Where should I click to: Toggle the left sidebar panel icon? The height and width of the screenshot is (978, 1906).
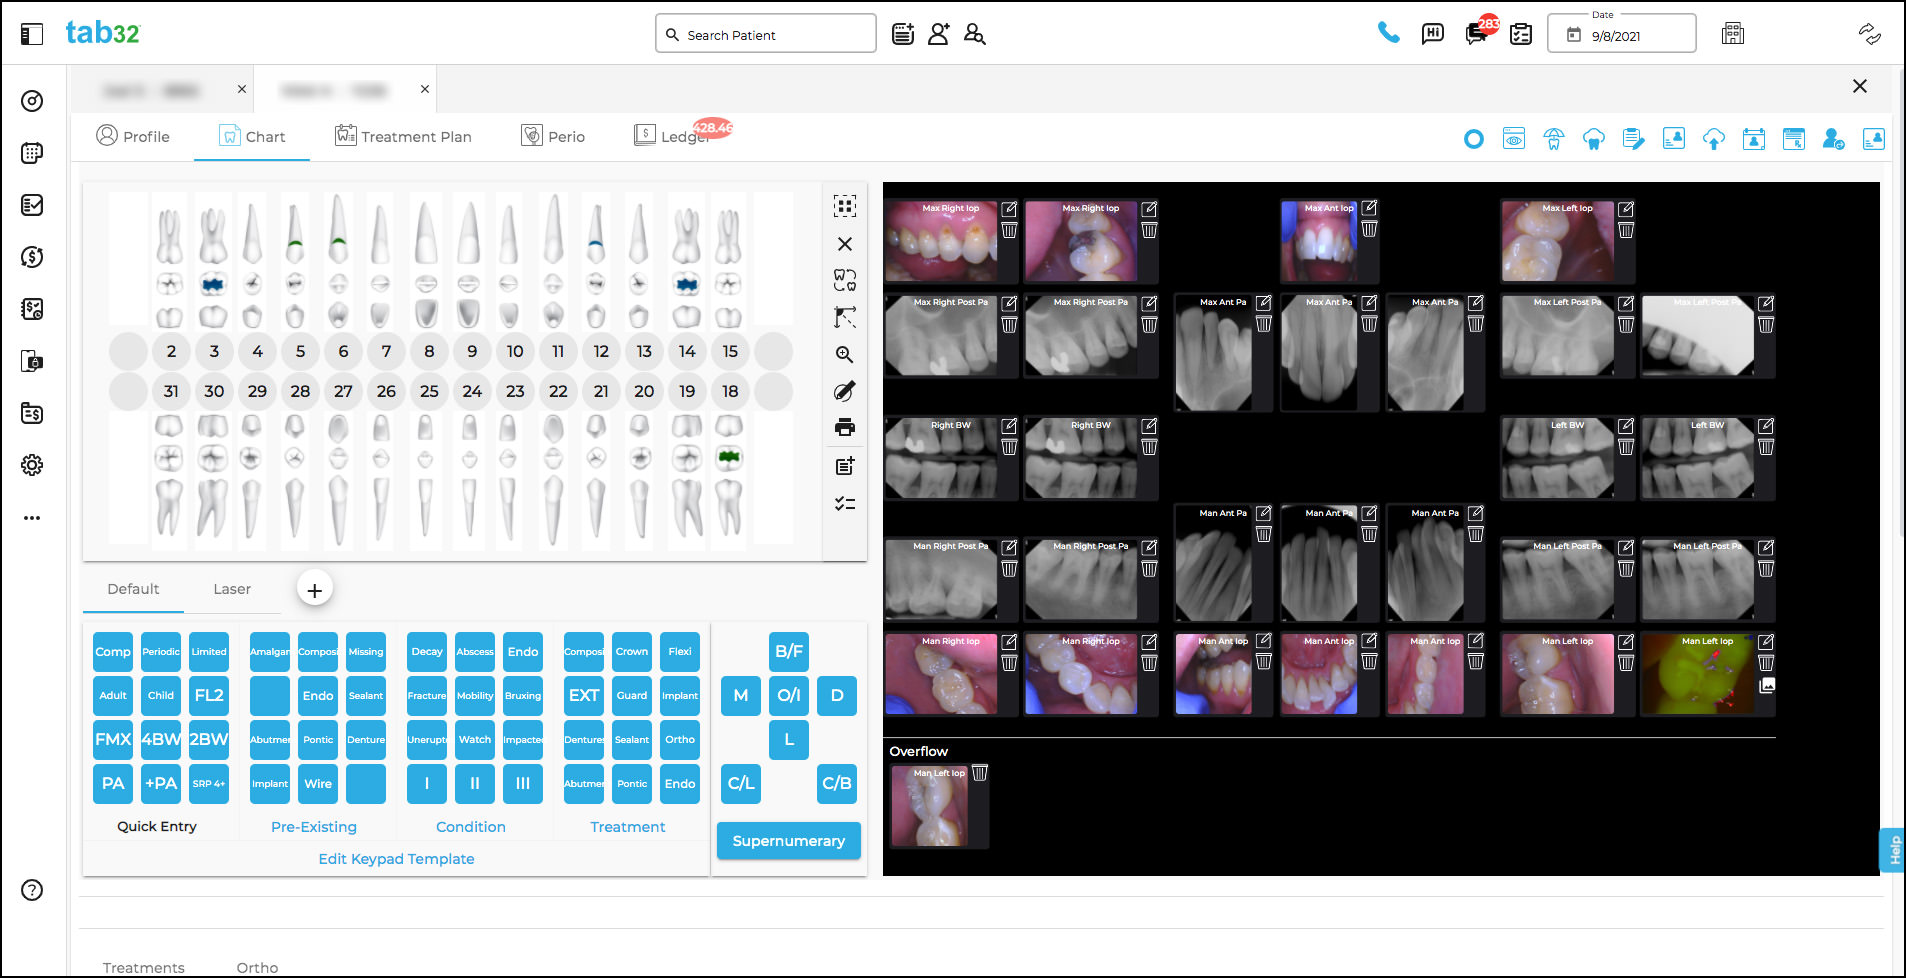(x=32, y=34)
